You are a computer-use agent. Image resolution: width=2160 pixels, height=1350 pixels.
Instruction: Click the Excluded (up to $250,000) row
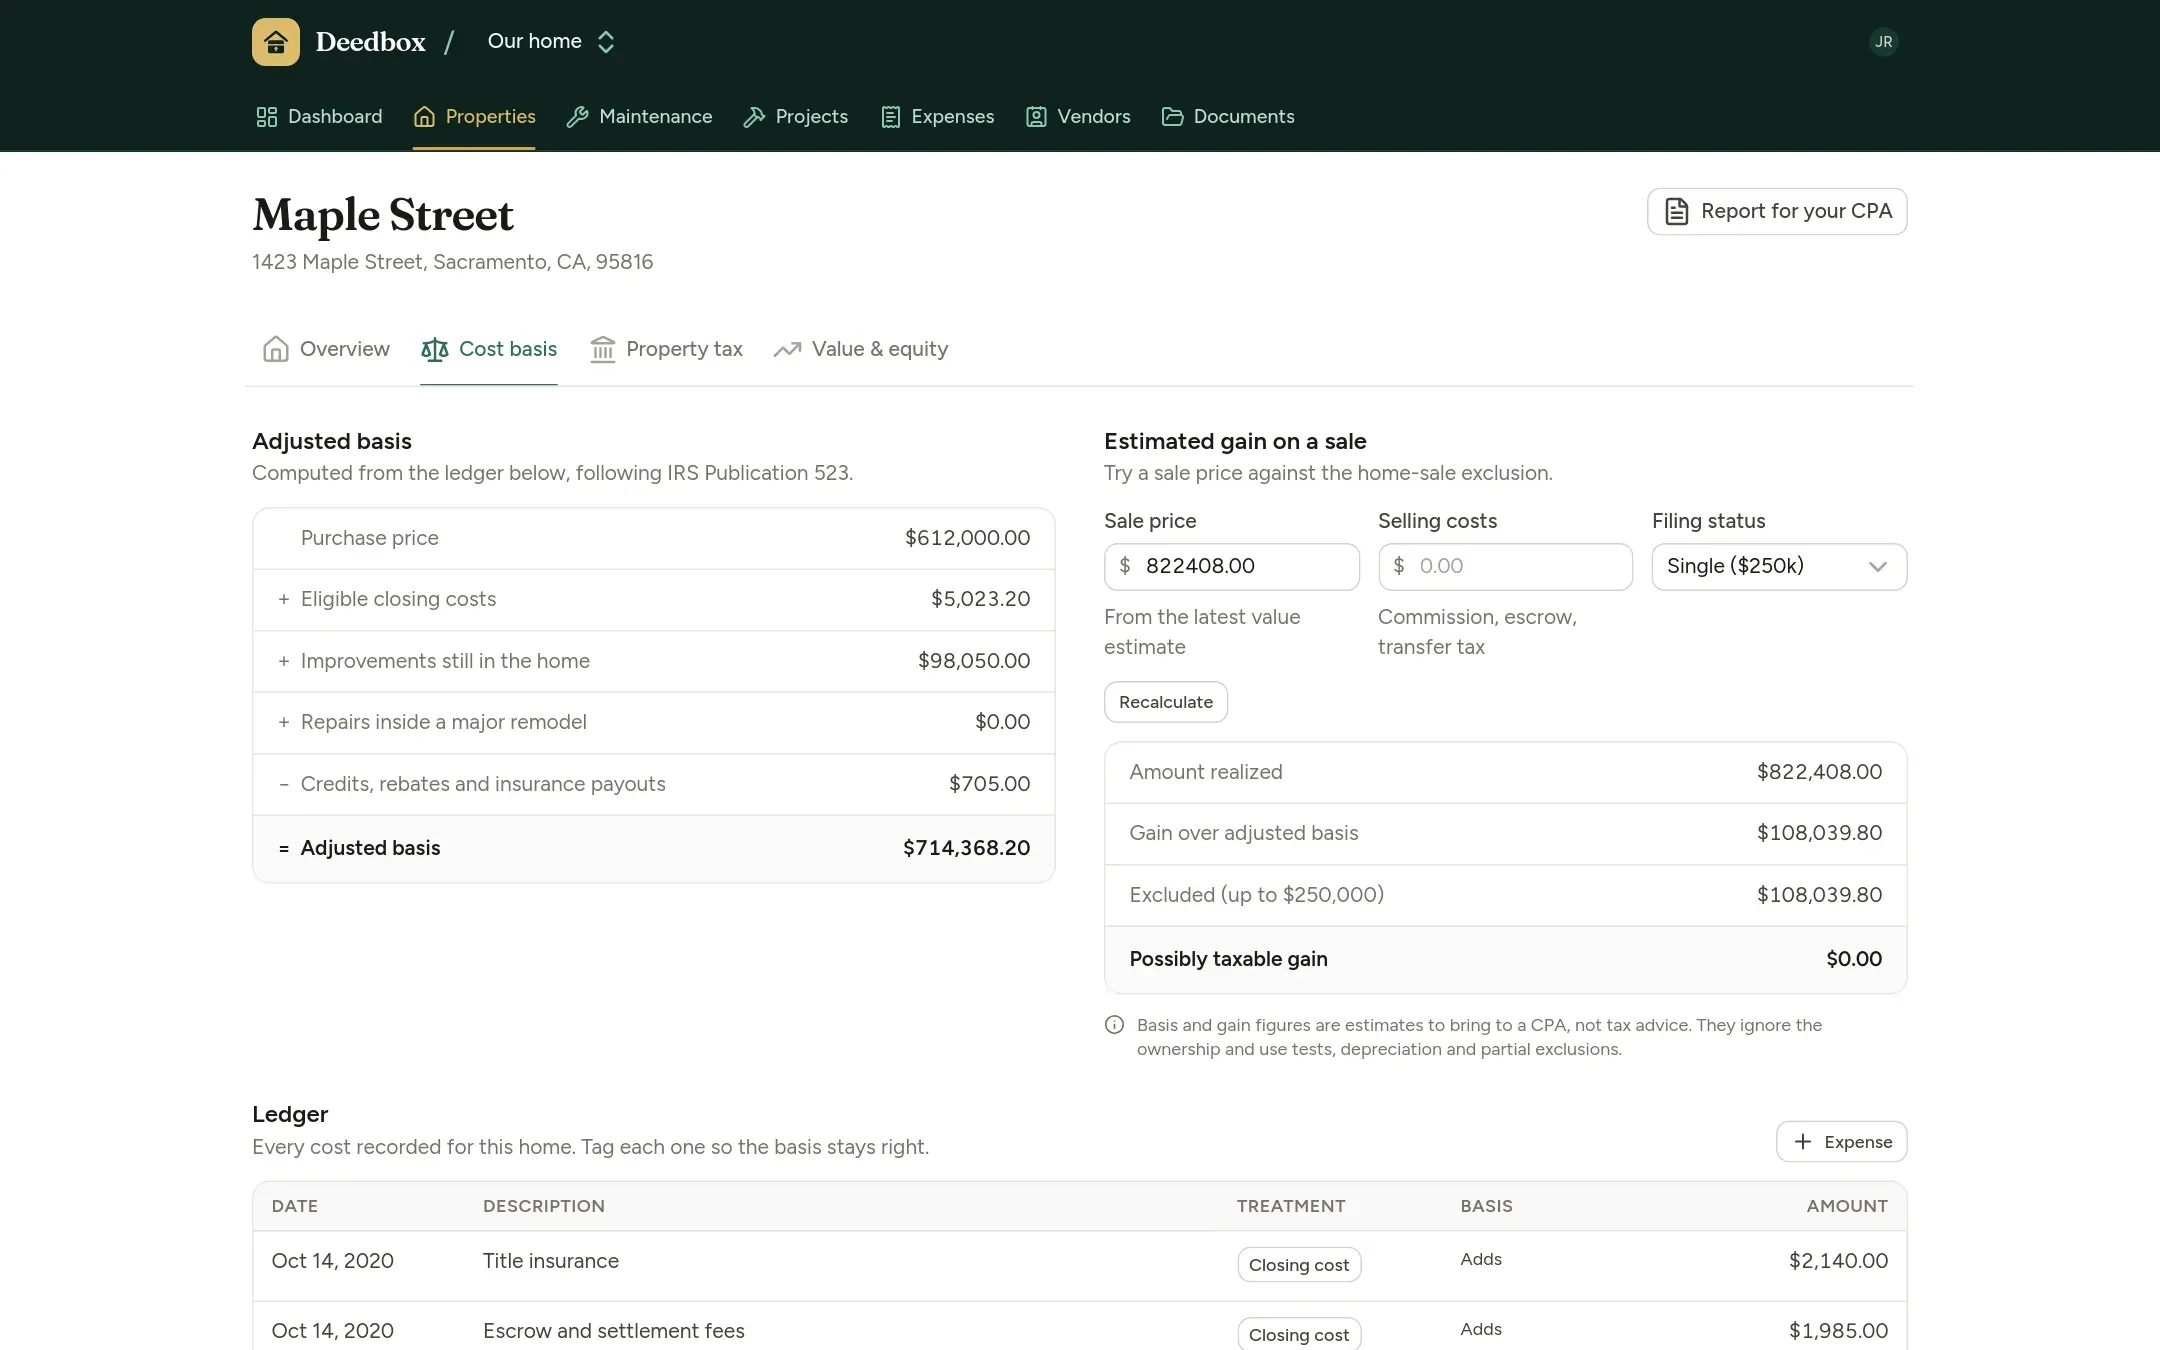coord(1505,895)
